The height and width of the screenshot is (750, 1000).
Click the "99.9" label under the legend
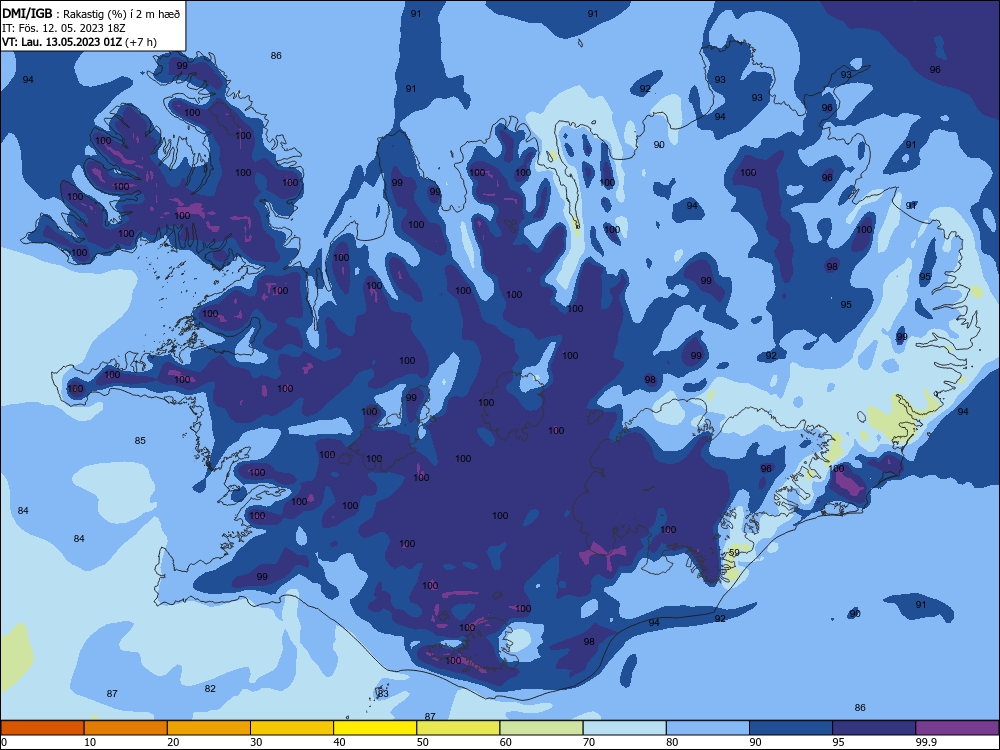tap(926, 742)
